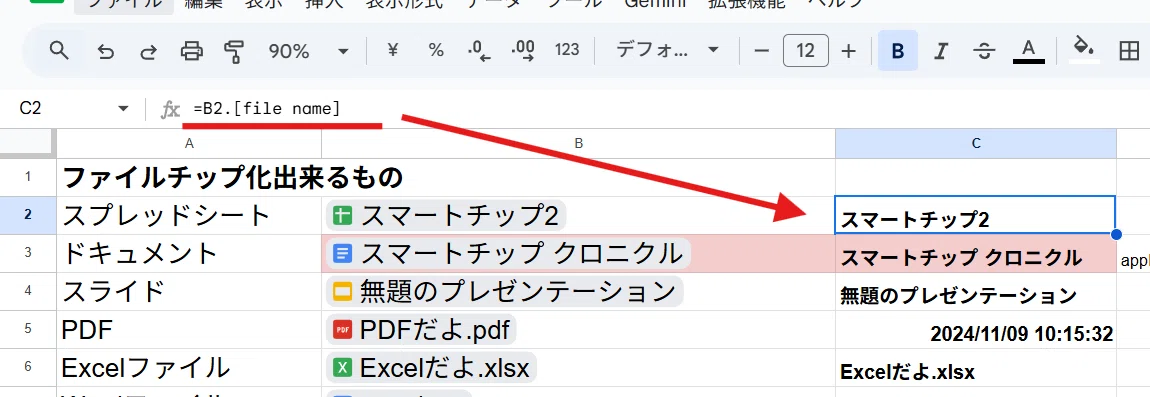Viewport: 1150px width, 397px height.
Task: Toggle strikethrough formatting
Action: click(x=984, y=51)
